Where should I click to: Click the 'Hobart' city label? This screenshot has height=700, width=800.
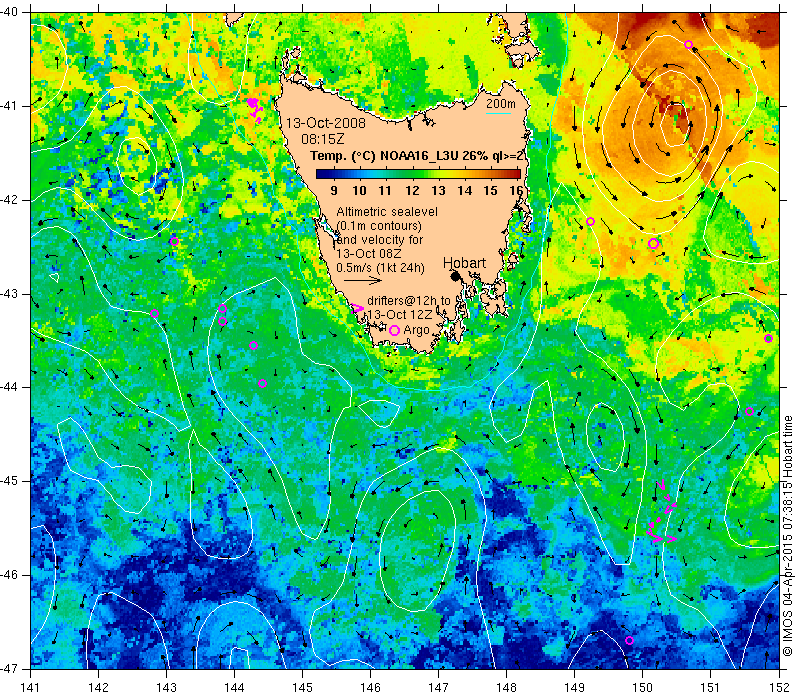coord(464,263)
